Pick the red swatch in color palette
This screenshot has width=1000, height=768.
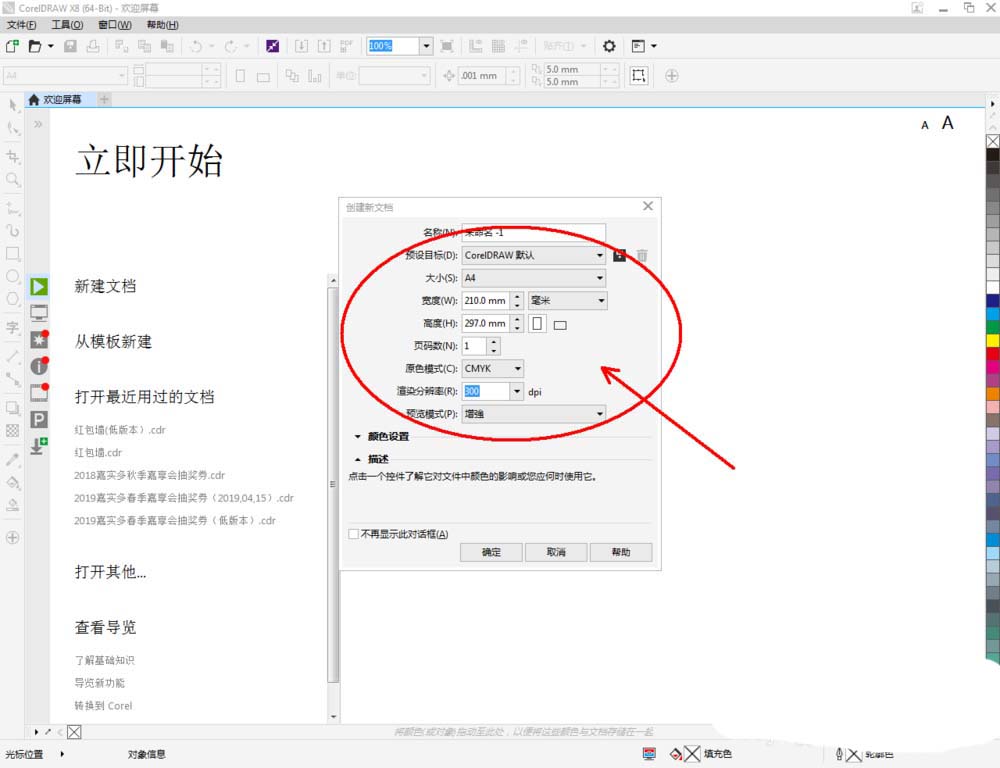pyautogui.click(x=993, y=353)
